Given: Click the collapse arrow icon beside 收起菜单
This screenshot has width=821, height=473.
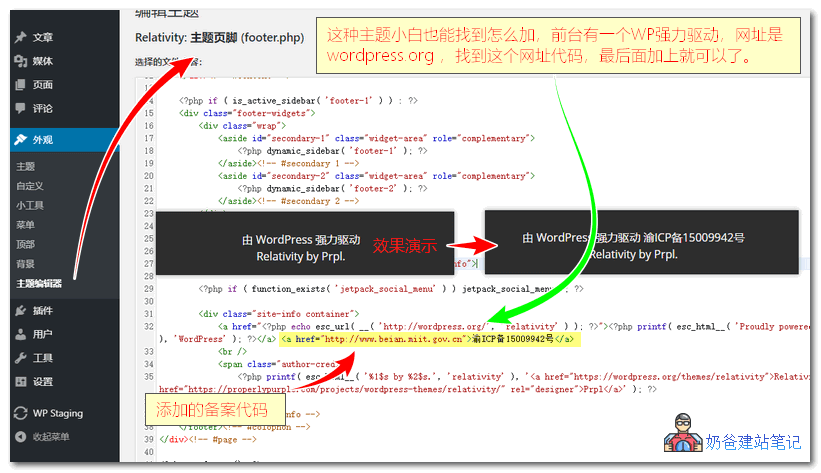Looking at the screenshot, I should pyautogui.click(x=20, y=437).
